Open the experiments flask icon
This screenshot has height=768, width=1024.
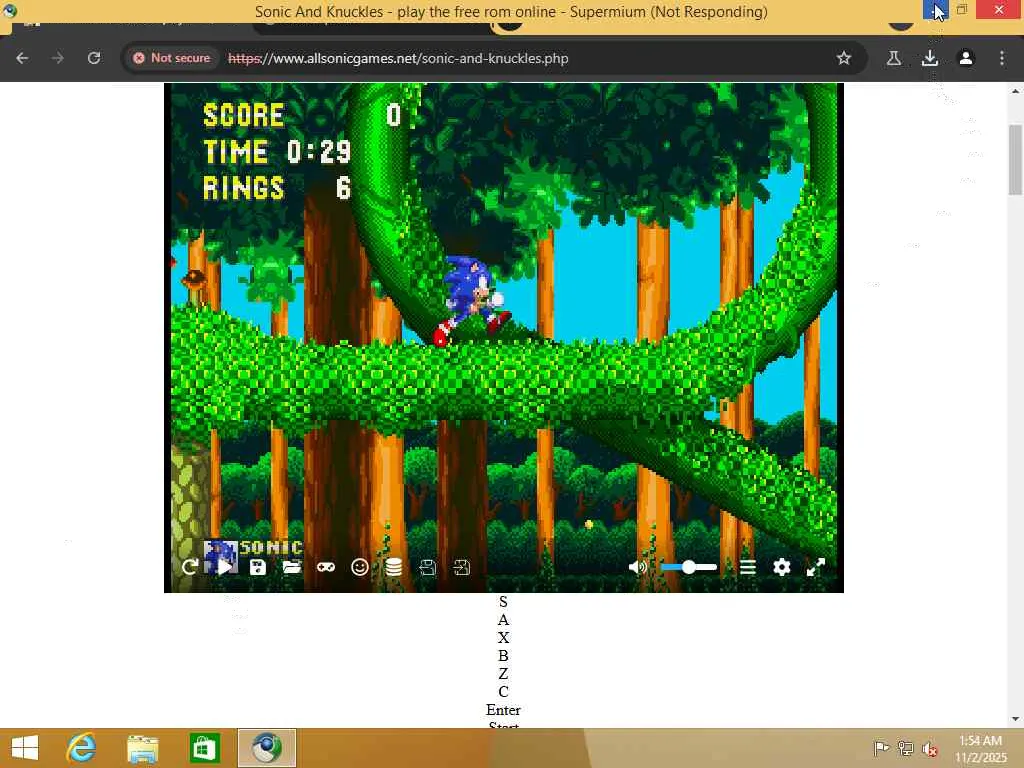pos(894,58)
